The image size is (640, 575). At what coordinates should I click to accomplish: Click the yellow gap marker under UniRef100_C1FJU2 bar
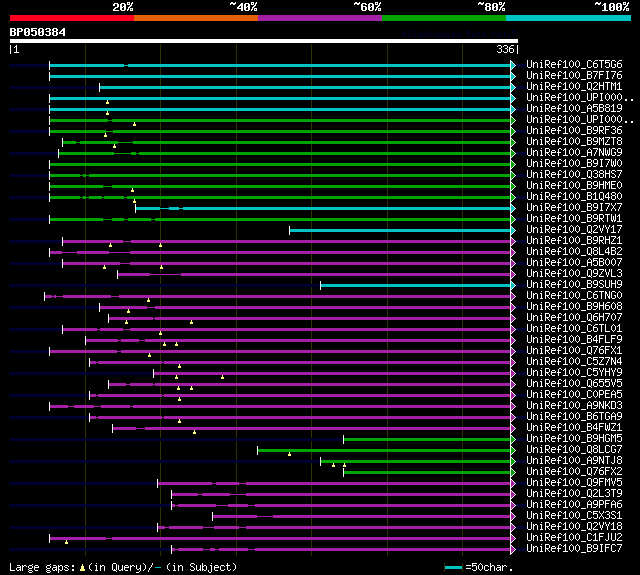click(67, 542)
